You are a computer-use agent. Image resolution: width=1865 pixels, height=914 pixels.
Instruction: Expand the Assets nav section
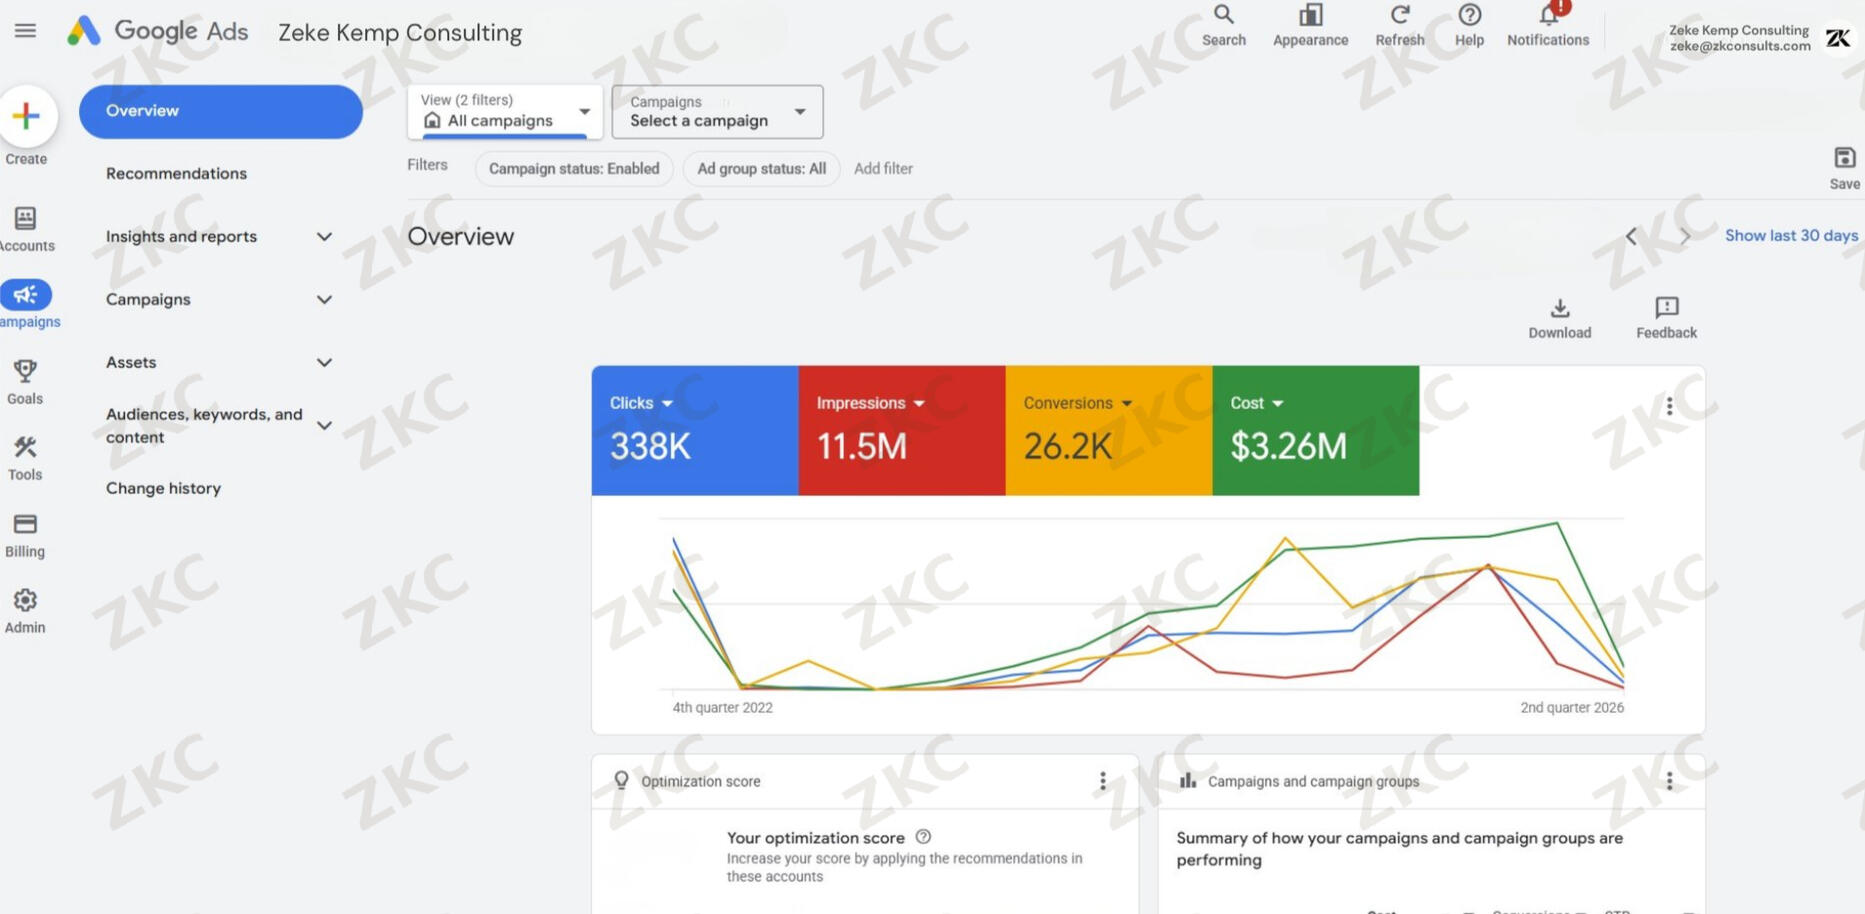[x=324, y=363]
